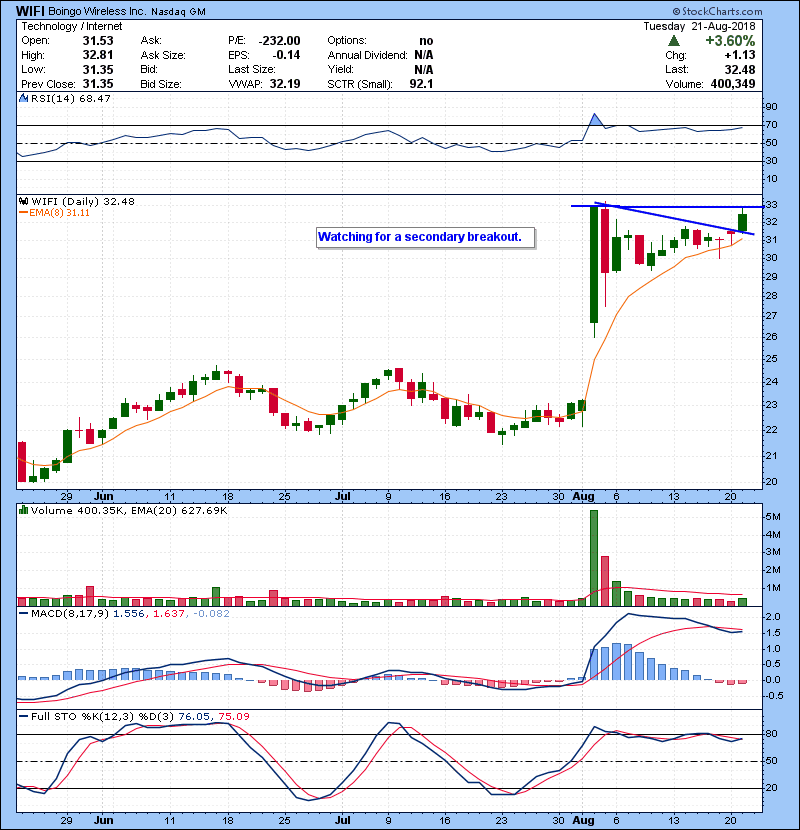Click the stochastic %D value 75.09
Screen dimensions: 800x830
point(233,716)
